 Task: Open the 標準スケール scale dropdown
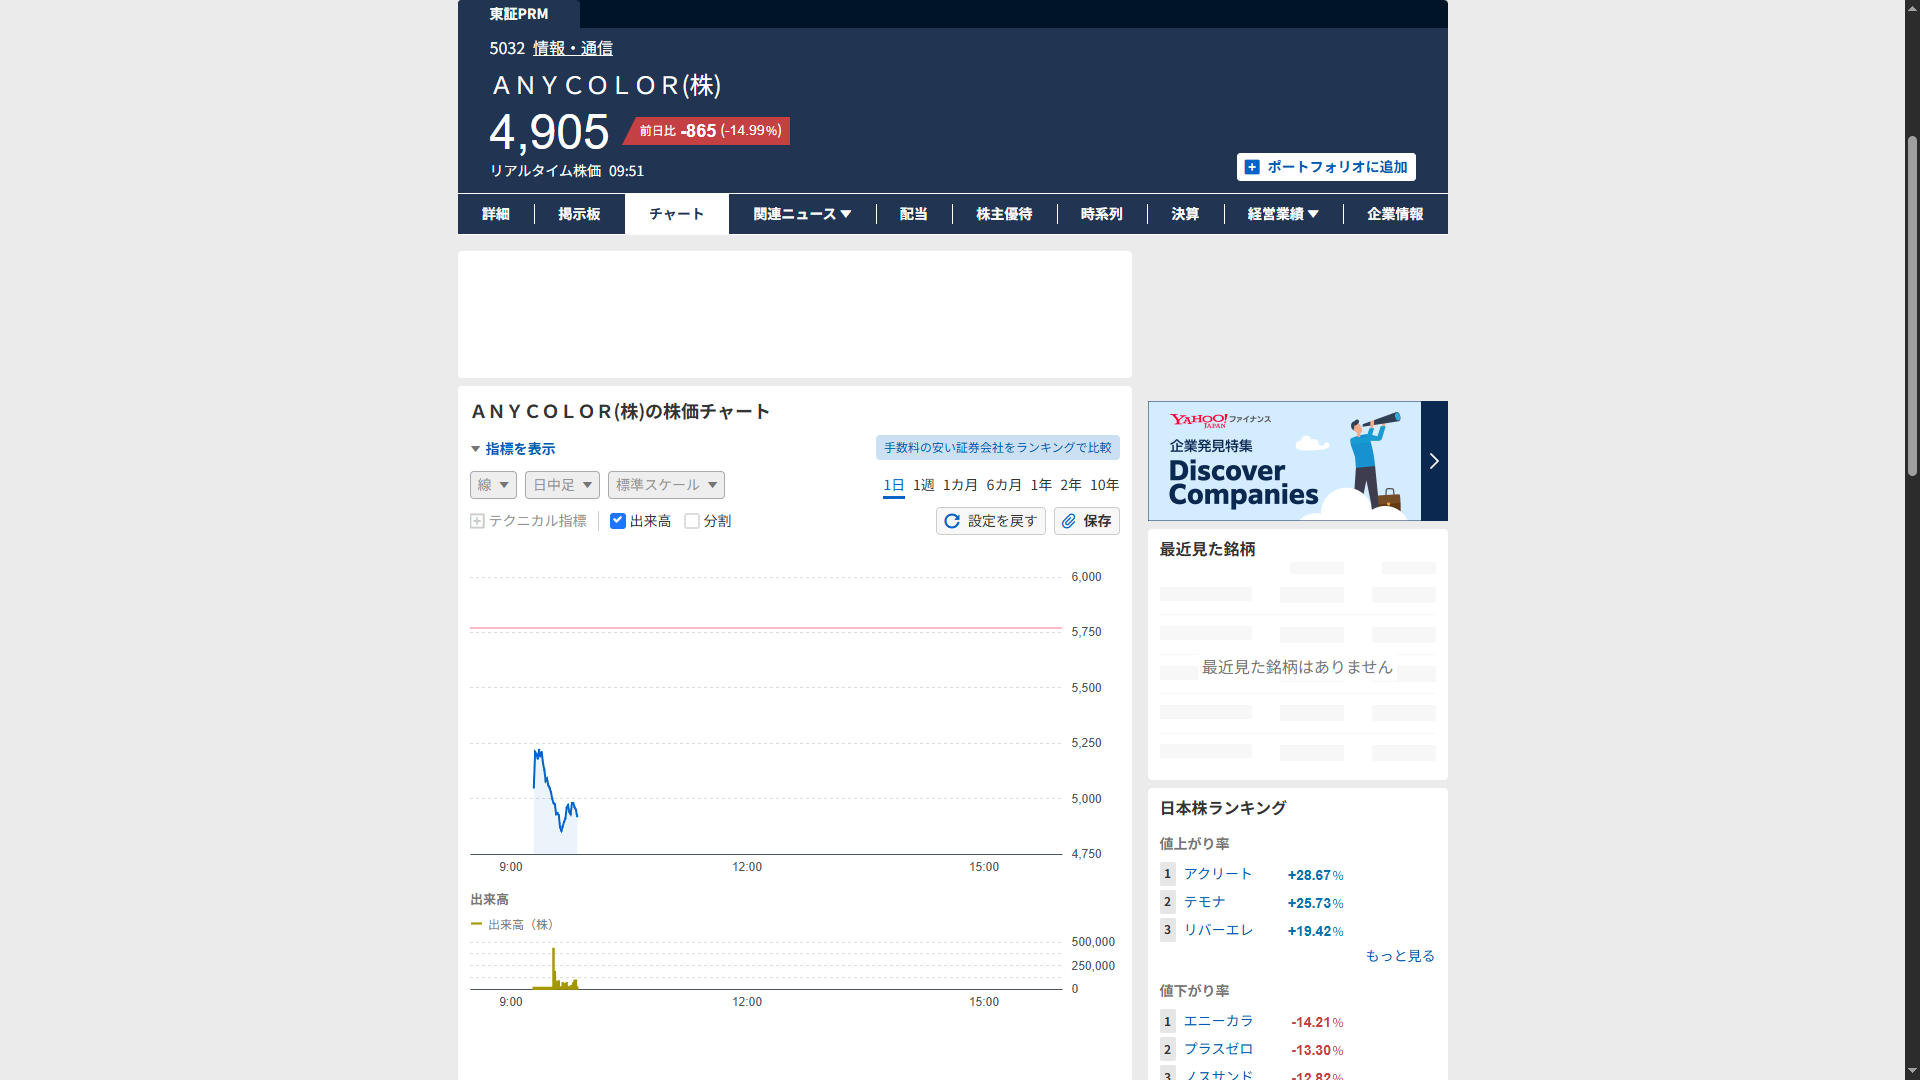pyautogui.click(x=666, y=485)
